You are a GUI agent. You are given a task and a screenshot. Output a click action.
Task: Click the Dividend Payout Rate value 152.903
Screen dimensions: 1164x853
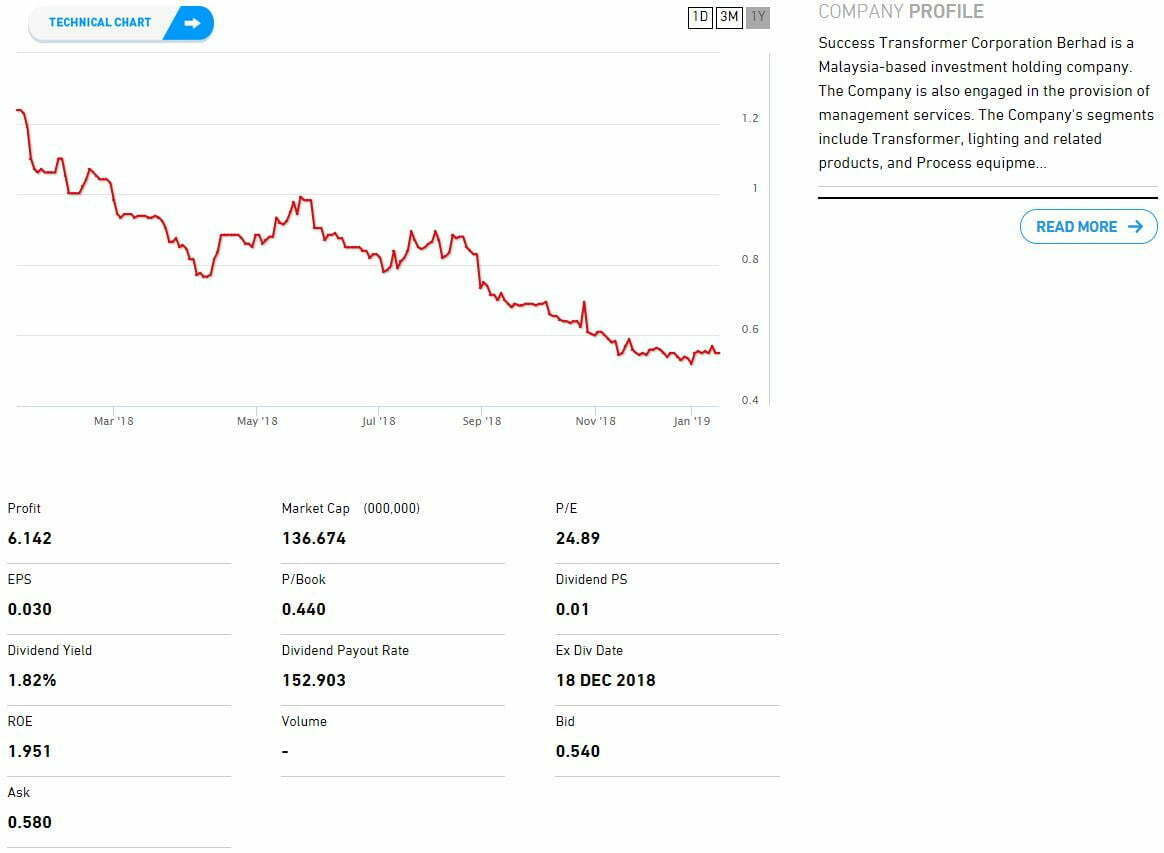pyautogui.click(x=314, y=680)
